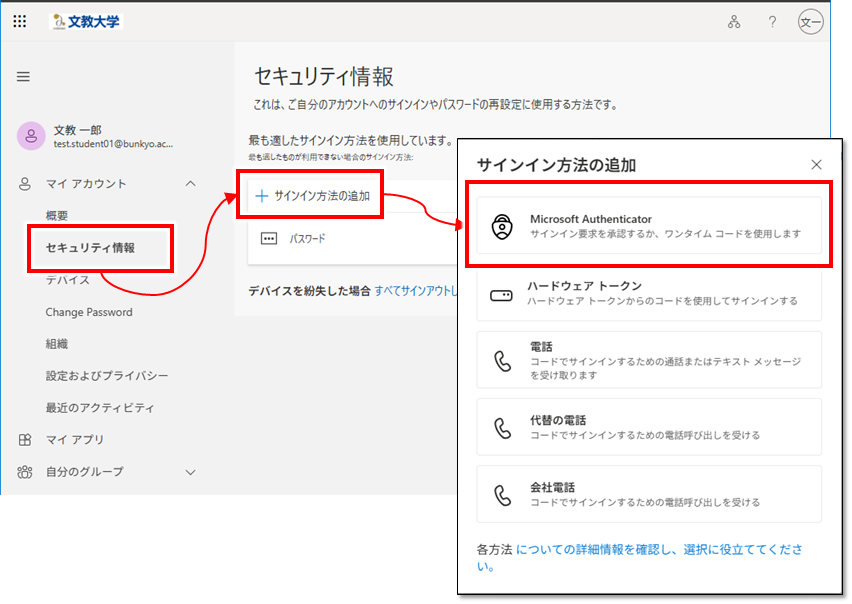
Task: Open マイ アプリ in the sidebar
Action: [74, 439]
